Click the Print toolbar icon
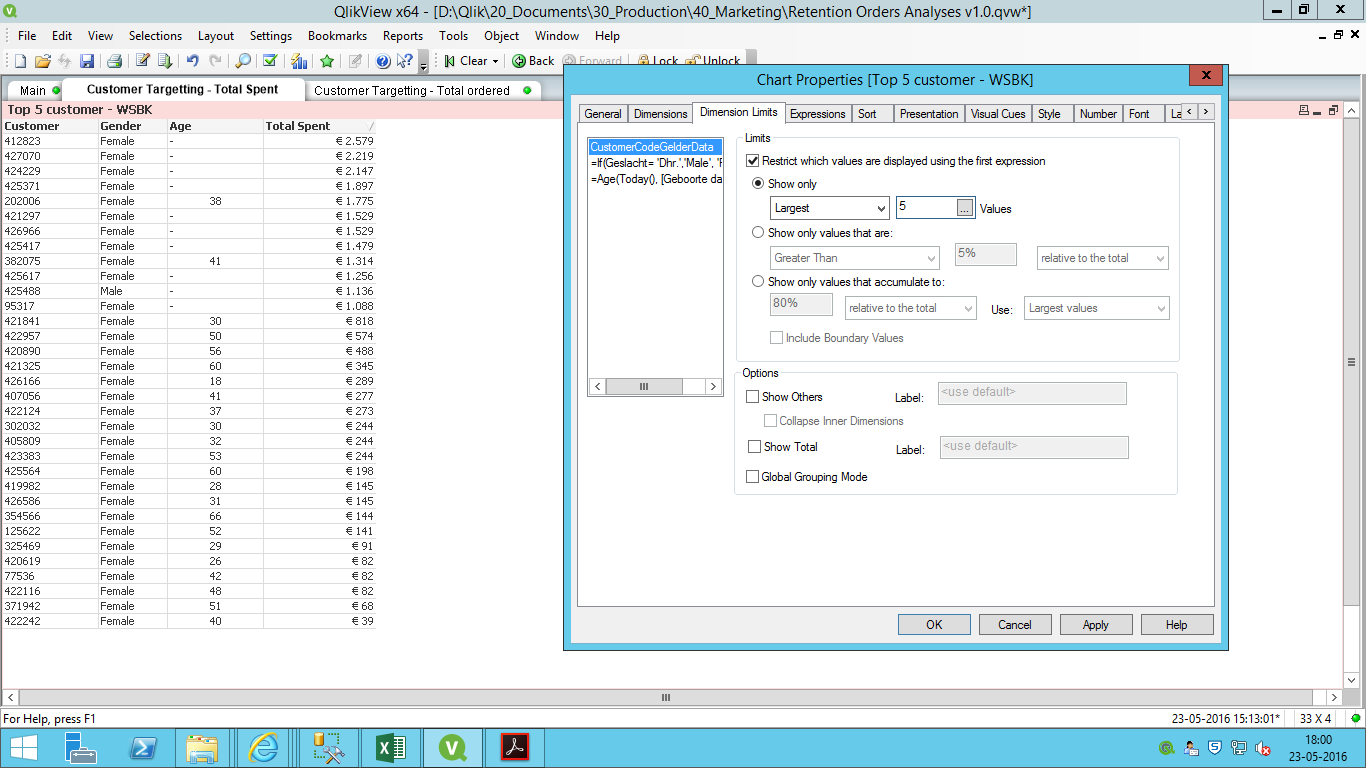The image size is (1366, 768). pyautogui.click(x=114, y=61)
